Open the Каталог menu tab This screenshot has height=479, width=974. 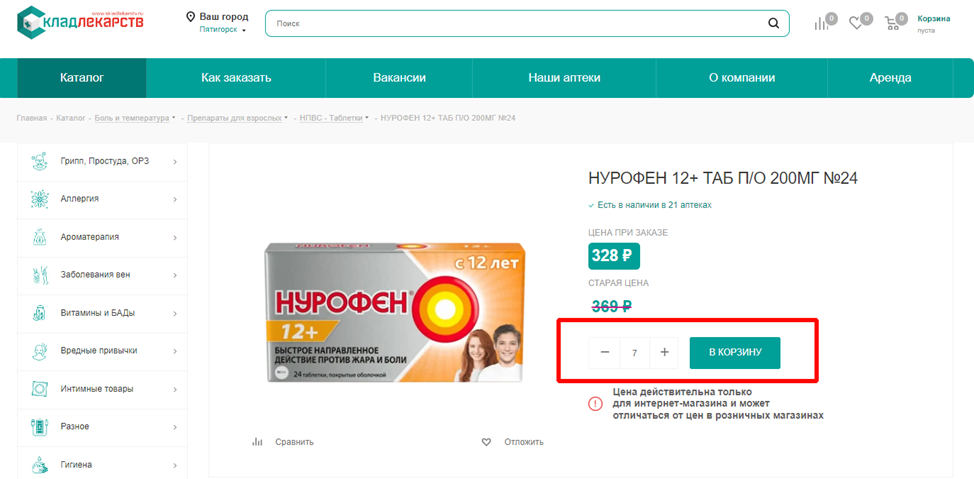[82, 78]
